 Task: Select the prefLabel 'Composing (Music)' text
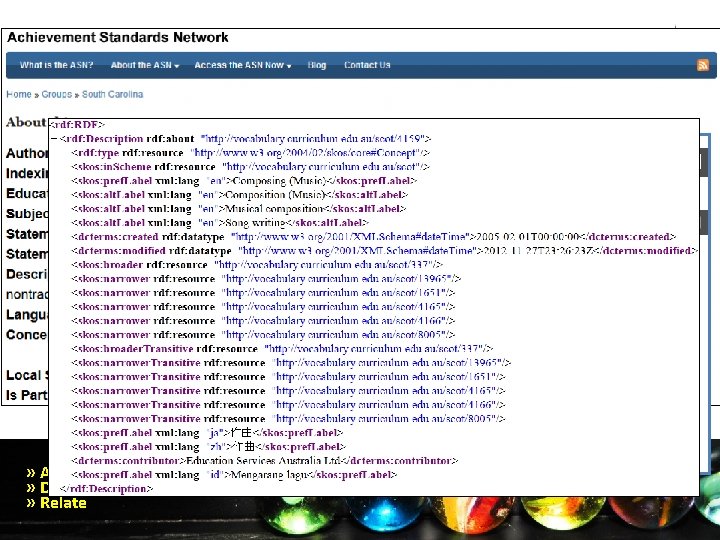[280, 180]
